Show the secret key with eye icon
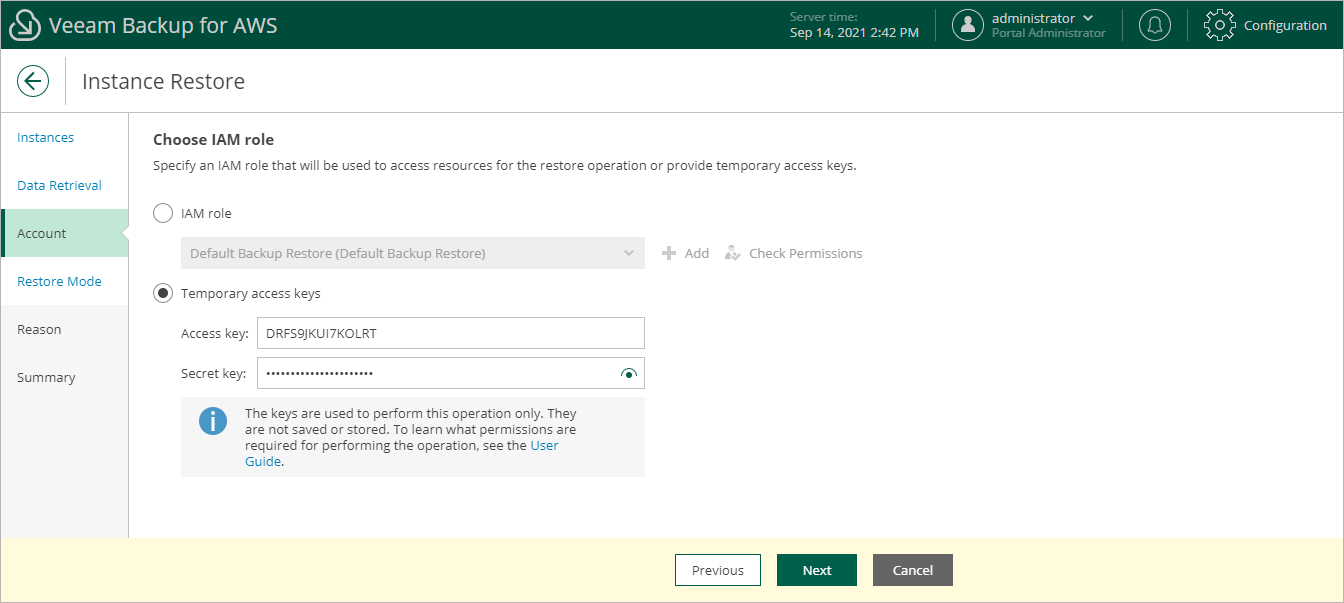The width and height of the screenshot is (1344, 603). point(628,374)
